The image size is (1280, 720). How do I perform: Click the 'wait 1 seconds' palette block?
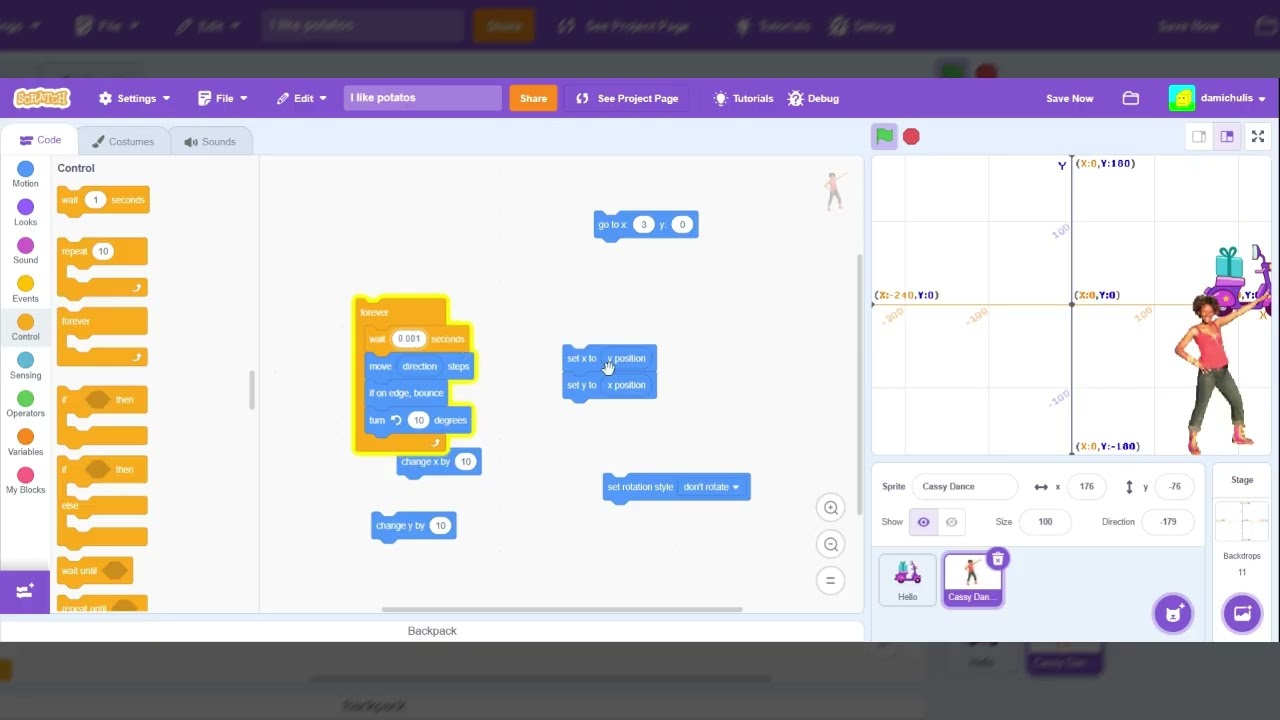tap(103, 200)
